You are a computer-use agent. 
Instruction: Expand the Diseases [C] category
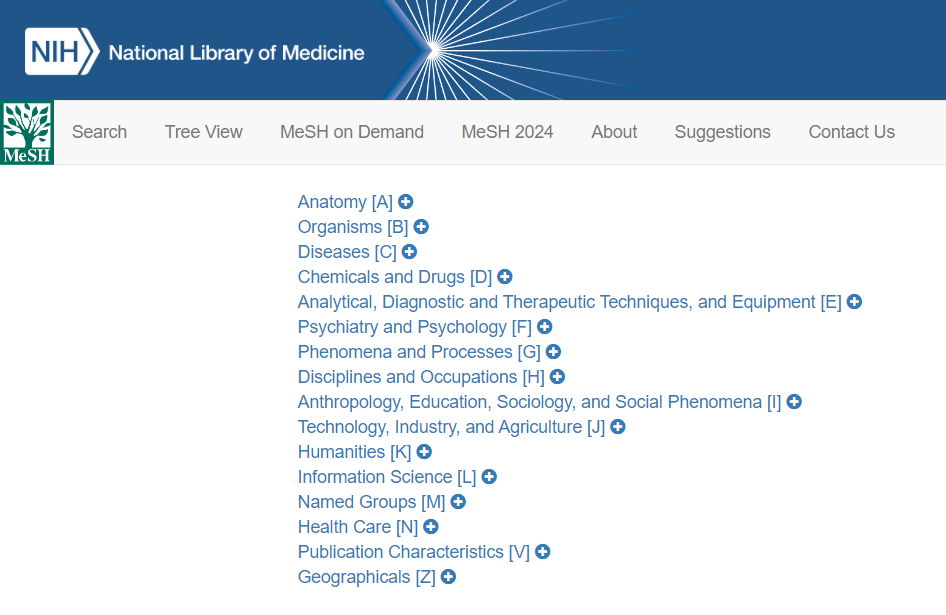tap(409, 251)
